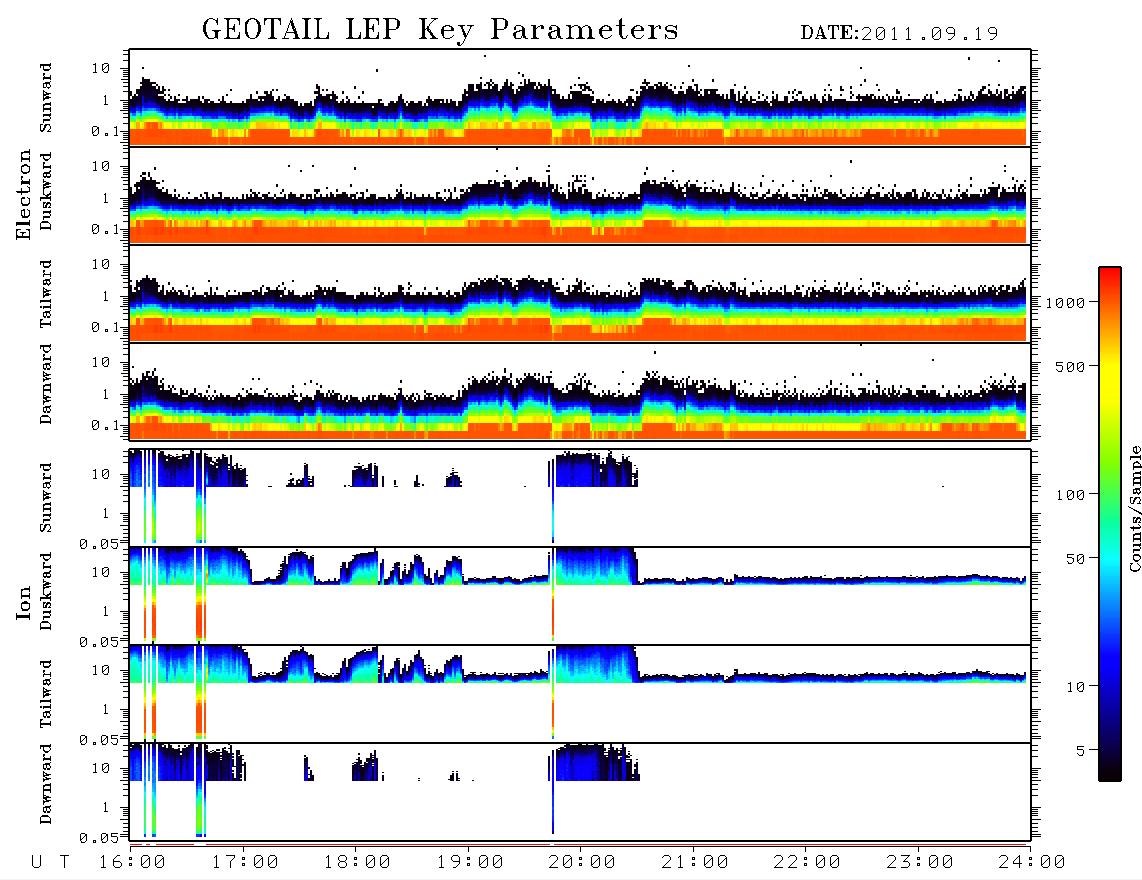The width and height of the screenshot is (1142, 880).
Task: Open the Ion Tailward spectrogram panel
Action: [580, 694]
